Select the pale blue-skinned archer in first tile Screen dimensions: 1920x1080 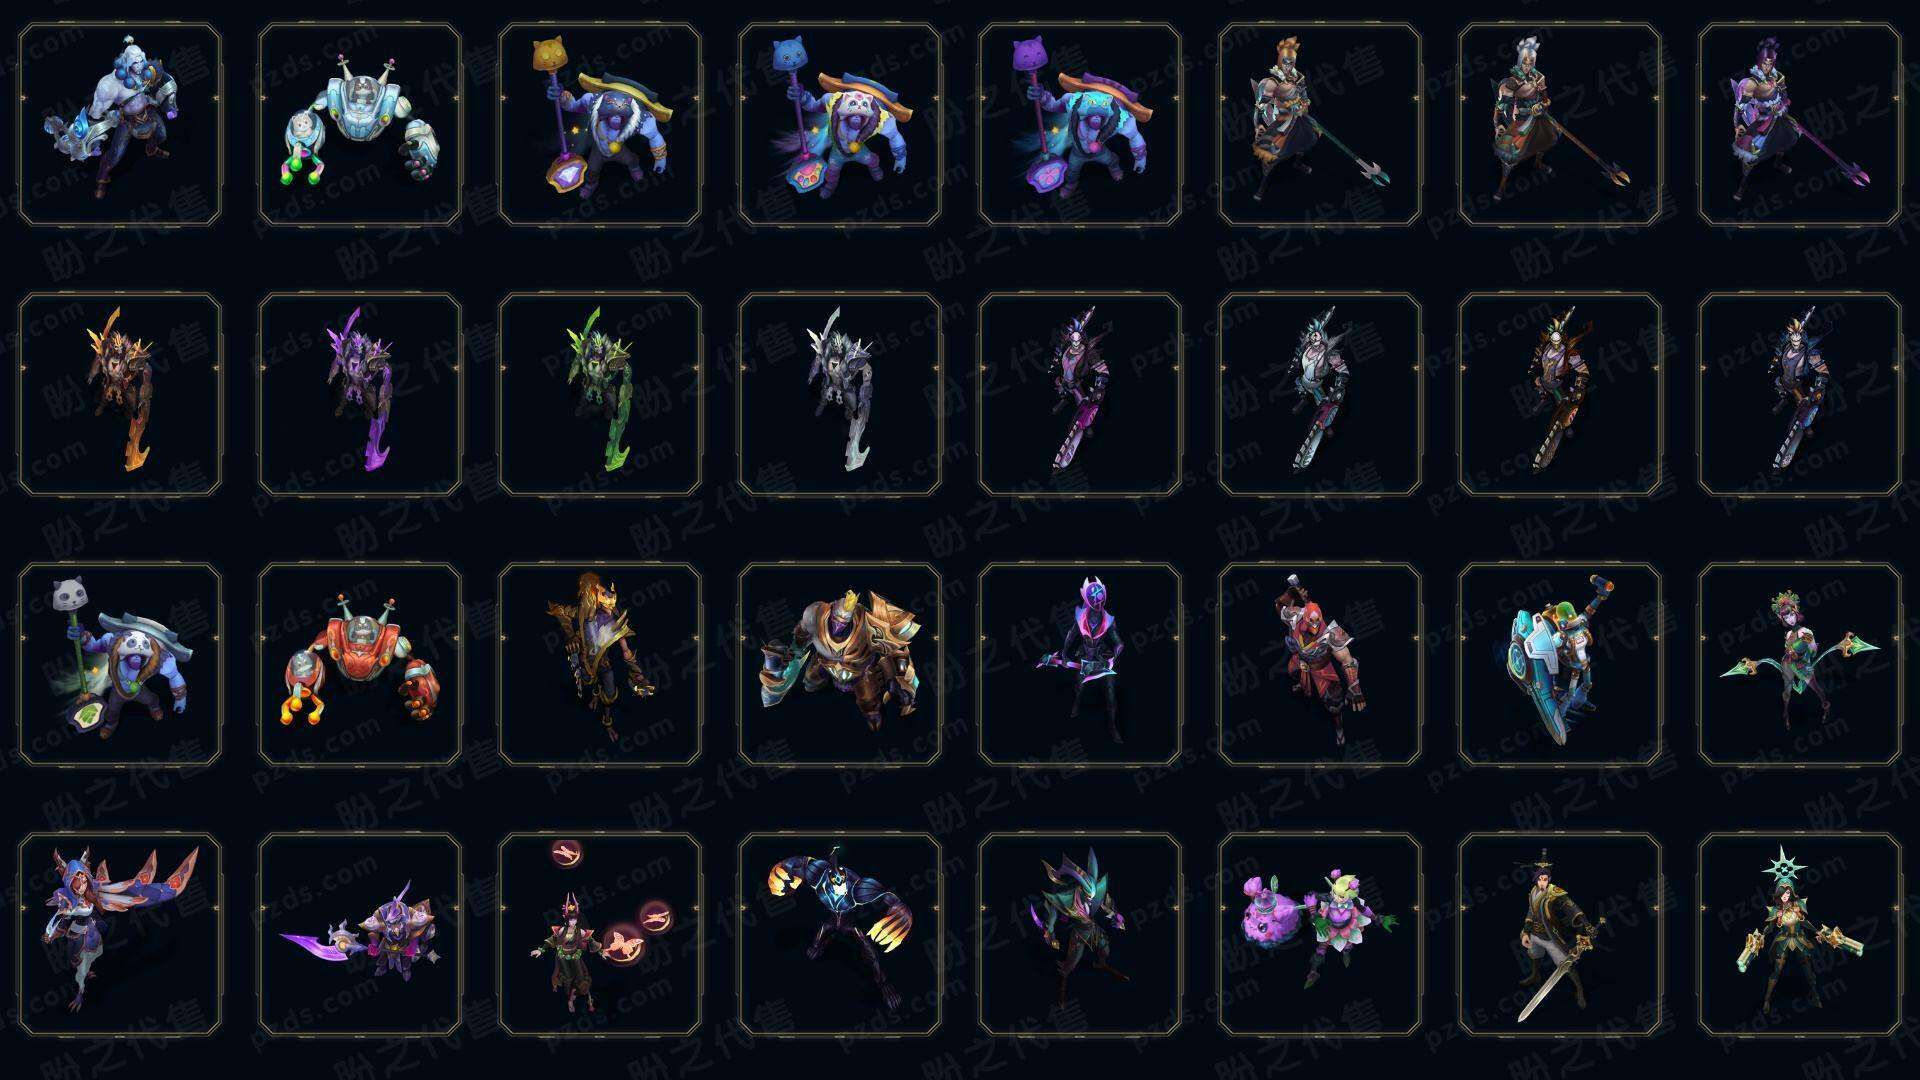click(120, 125)
